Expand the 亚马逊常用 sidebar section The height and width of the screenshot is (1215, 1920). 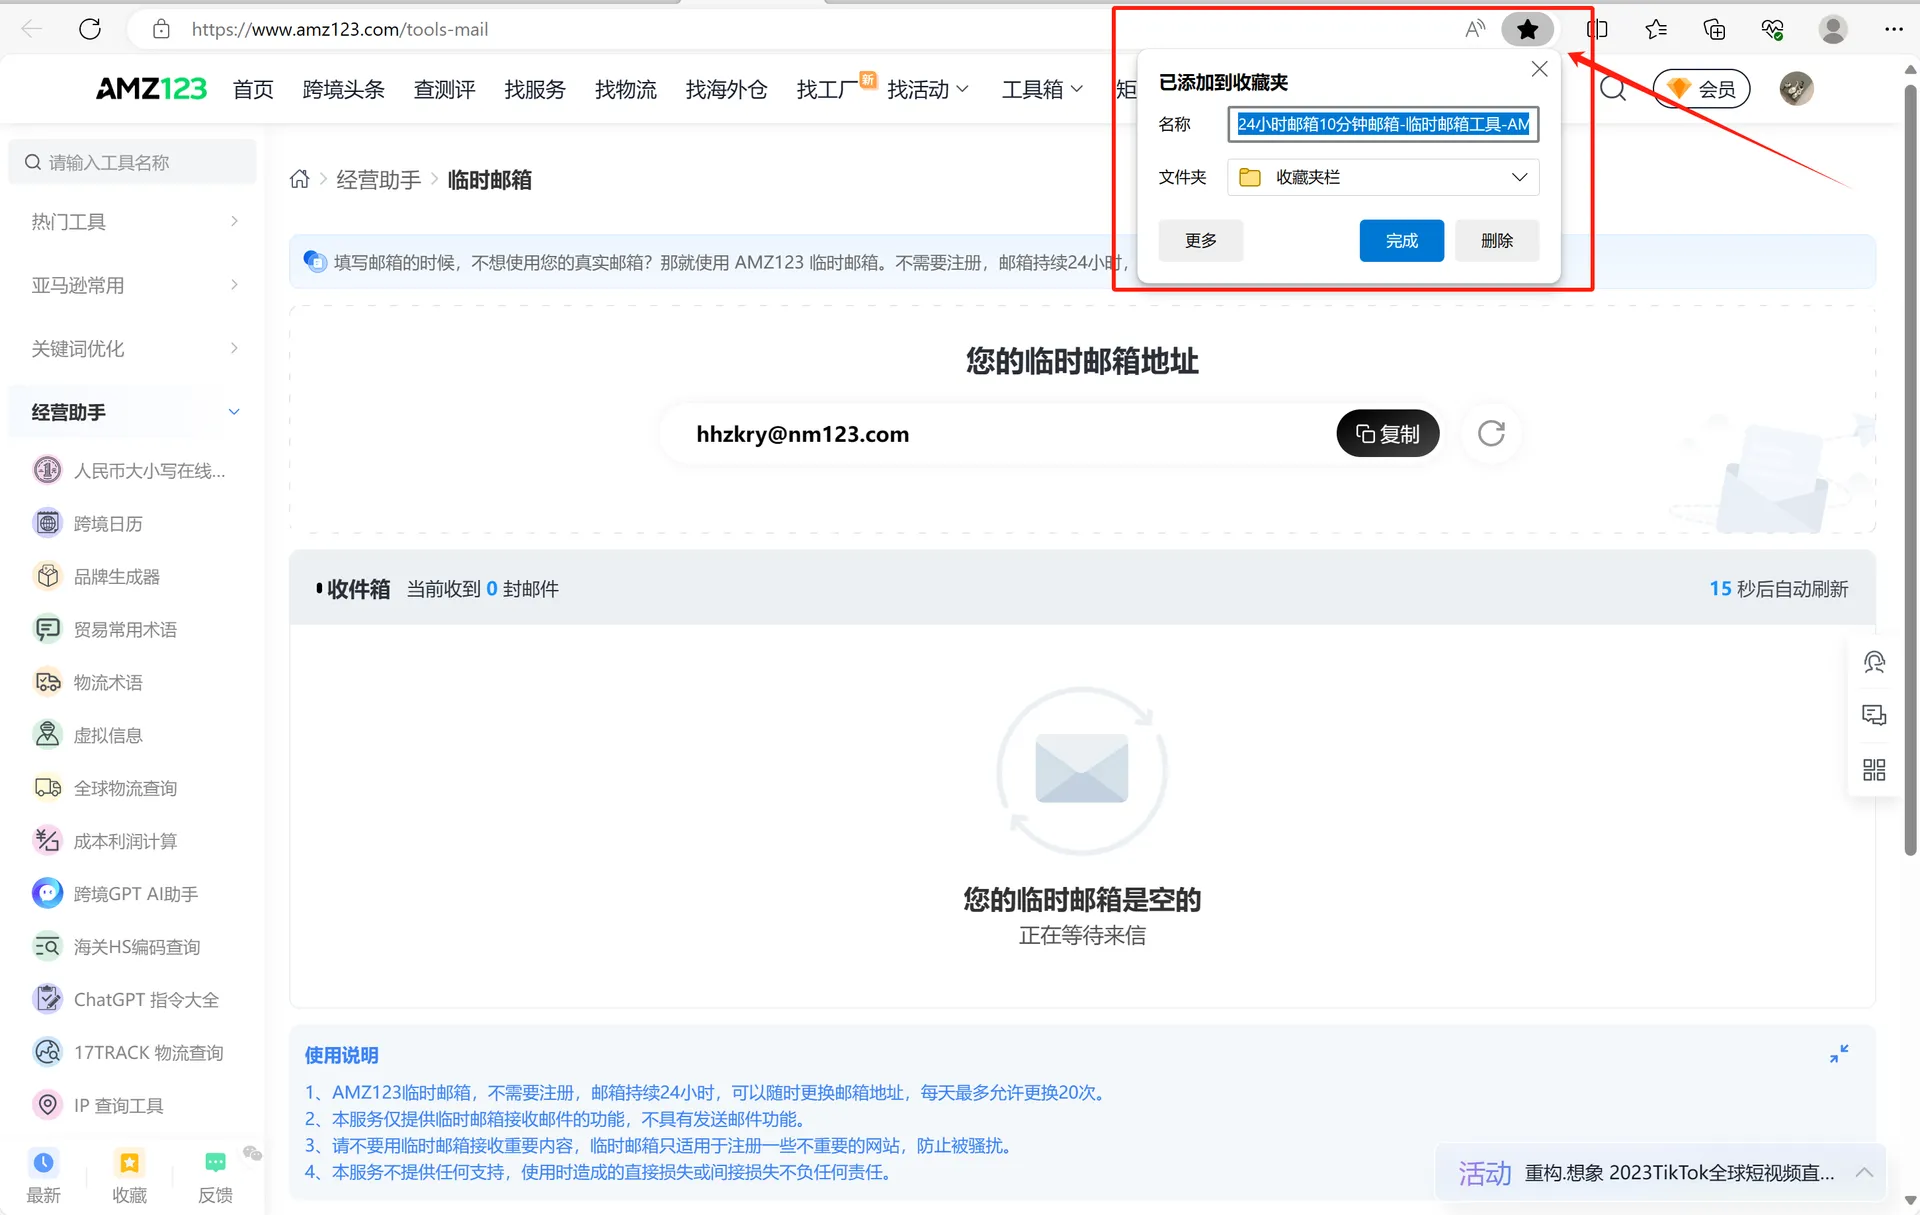tap(135, 285)
